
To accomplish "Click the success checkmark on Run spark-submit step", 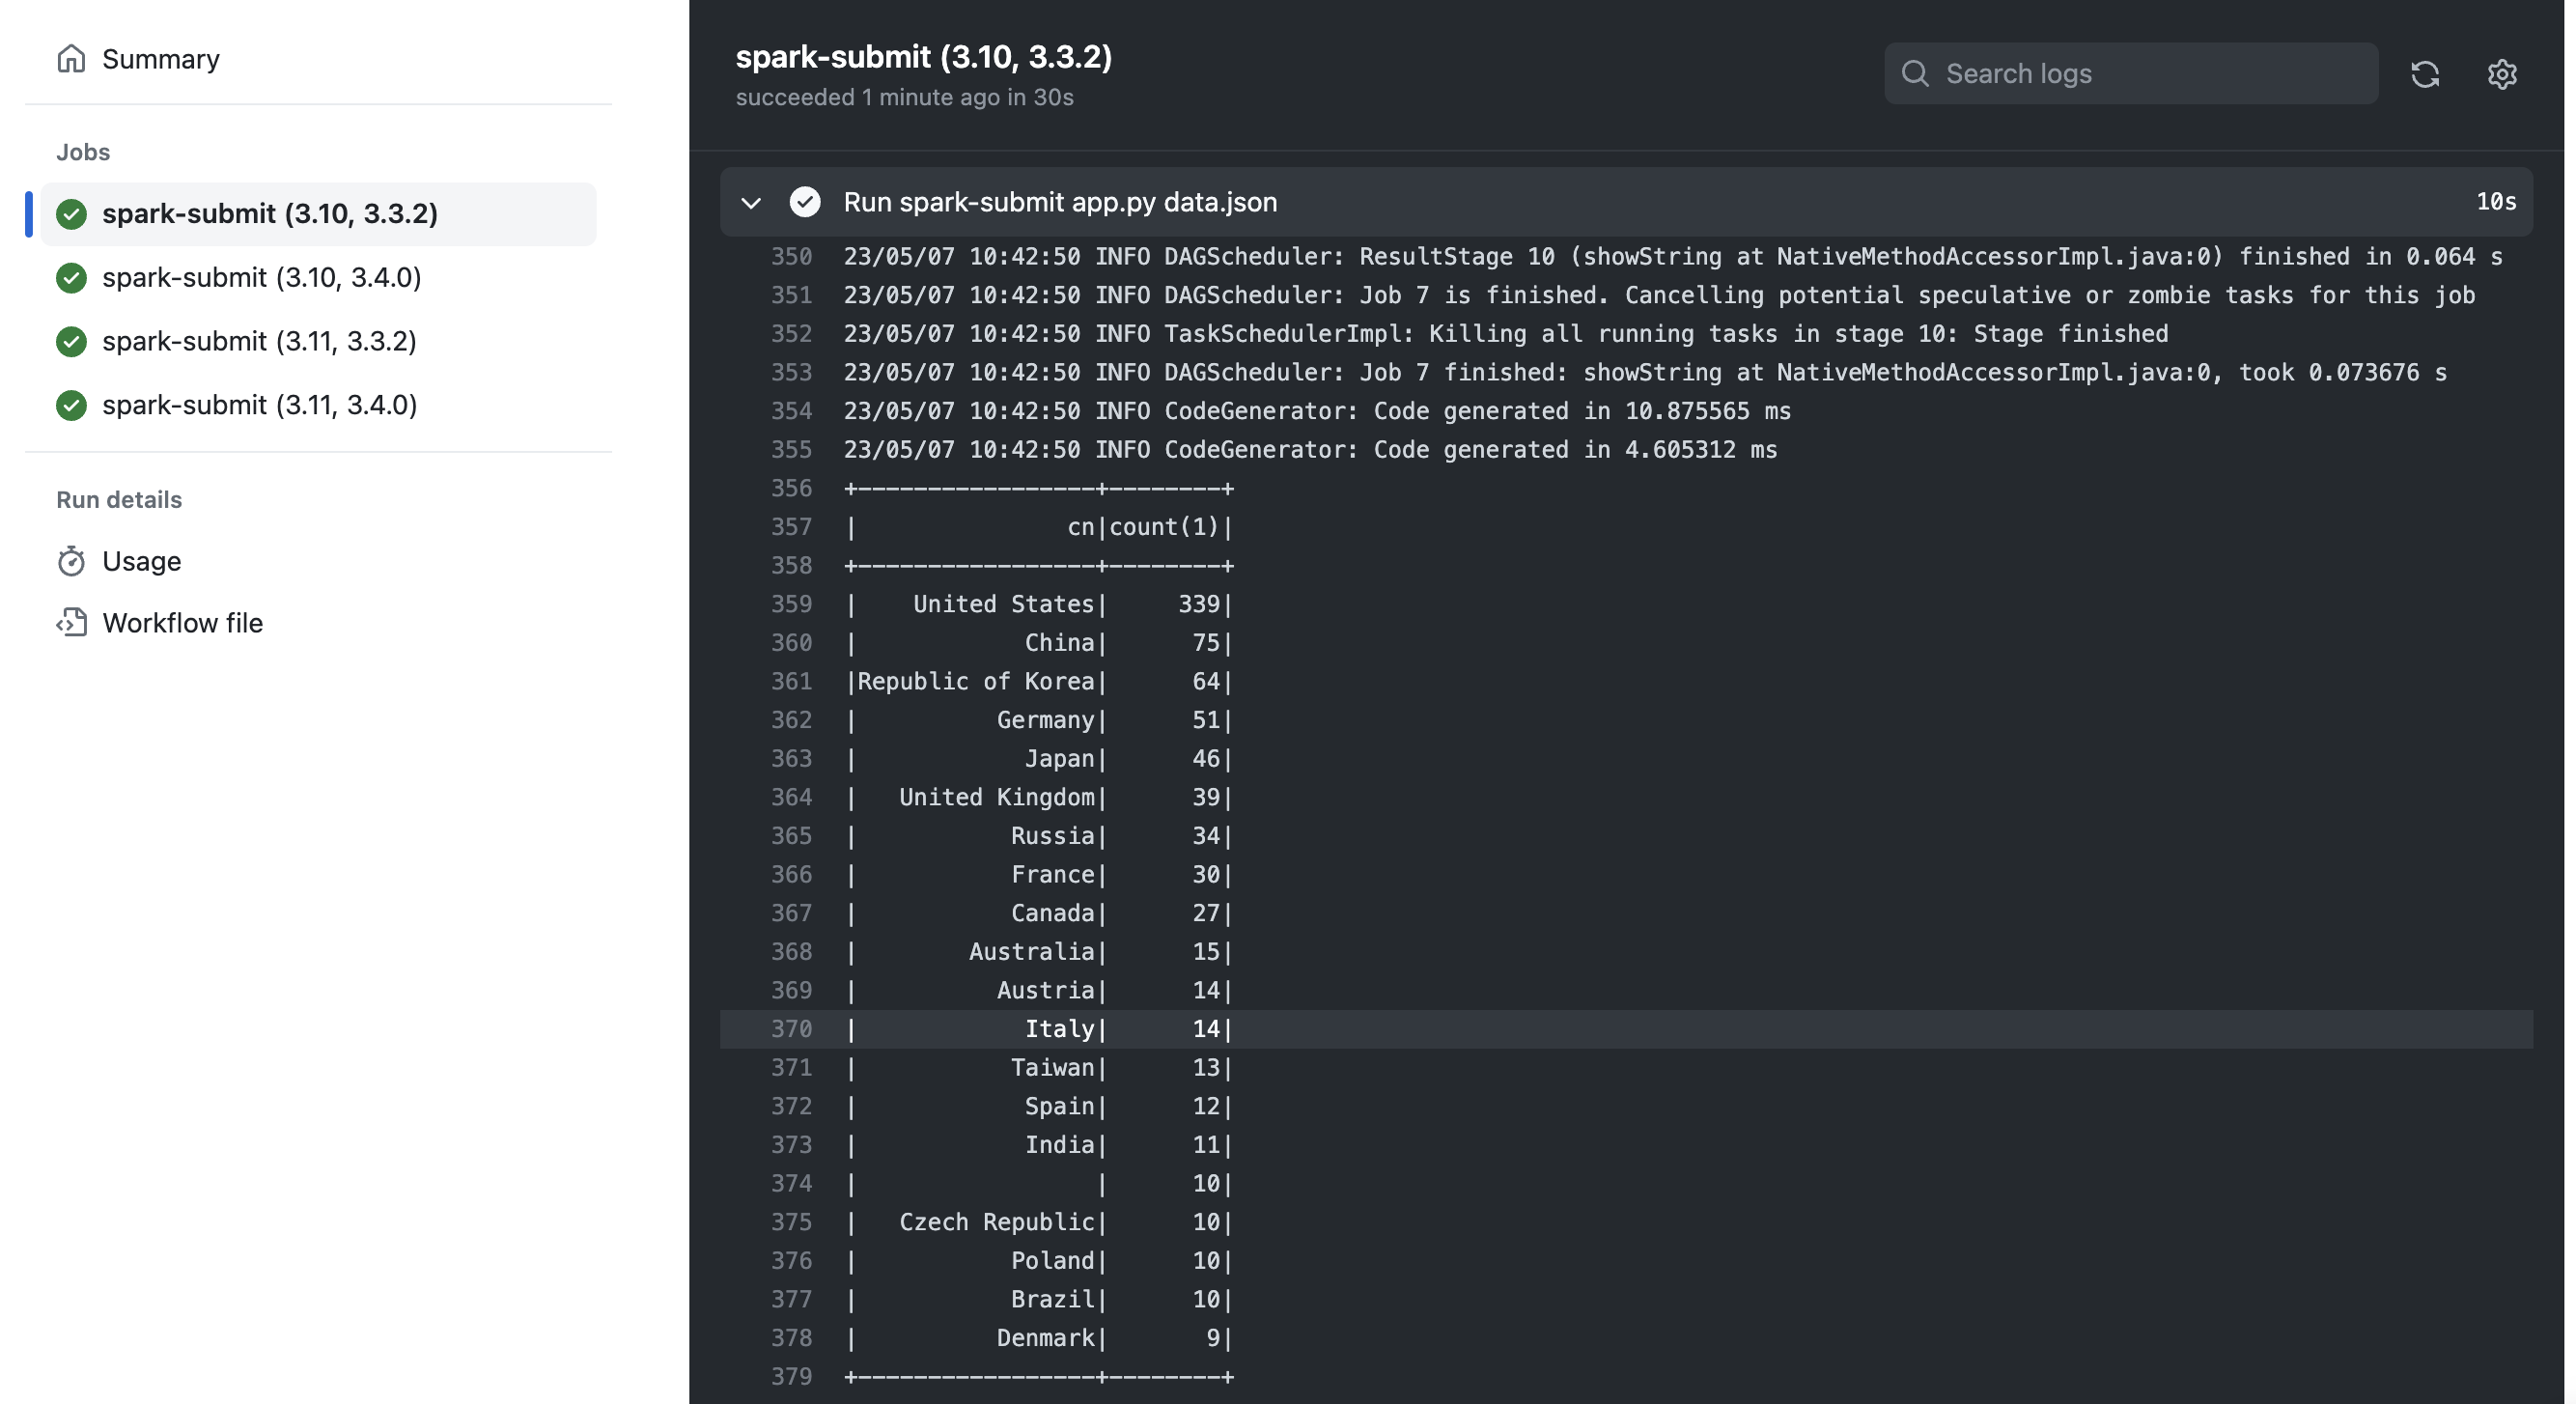I will [x=806, y=201].
